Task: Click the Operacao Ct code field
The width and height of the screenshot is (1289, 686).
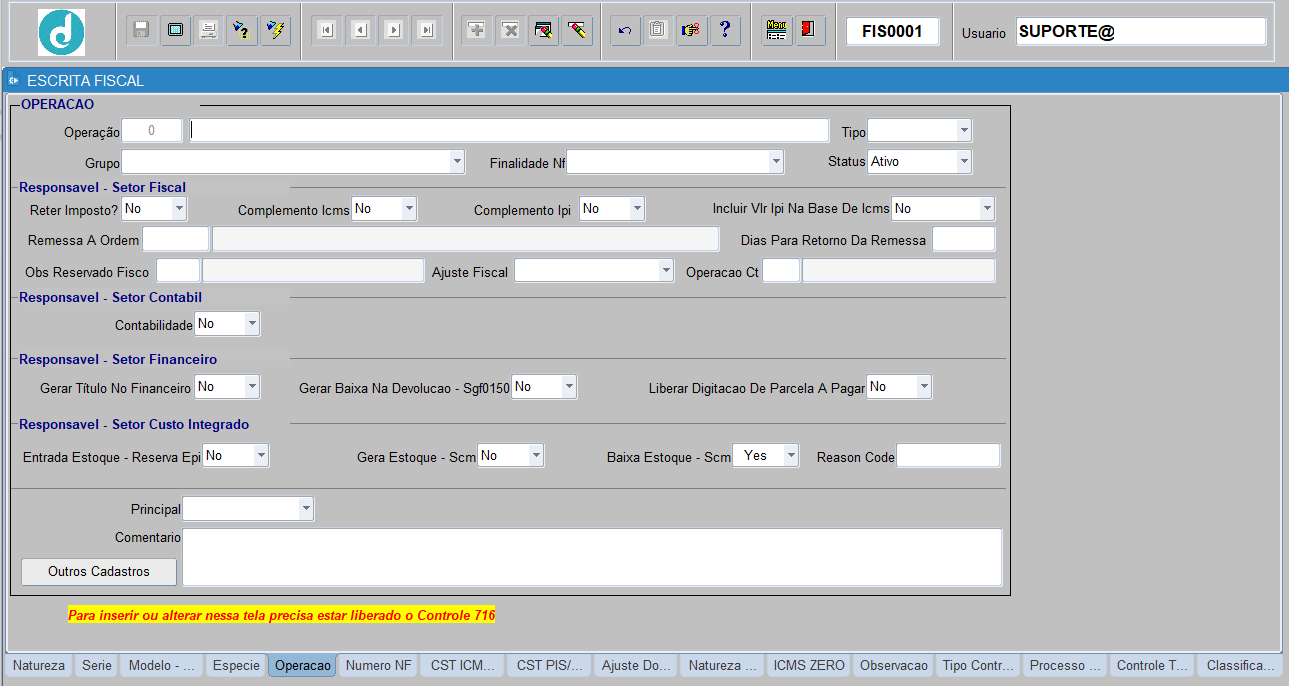Action: point(781,271)
